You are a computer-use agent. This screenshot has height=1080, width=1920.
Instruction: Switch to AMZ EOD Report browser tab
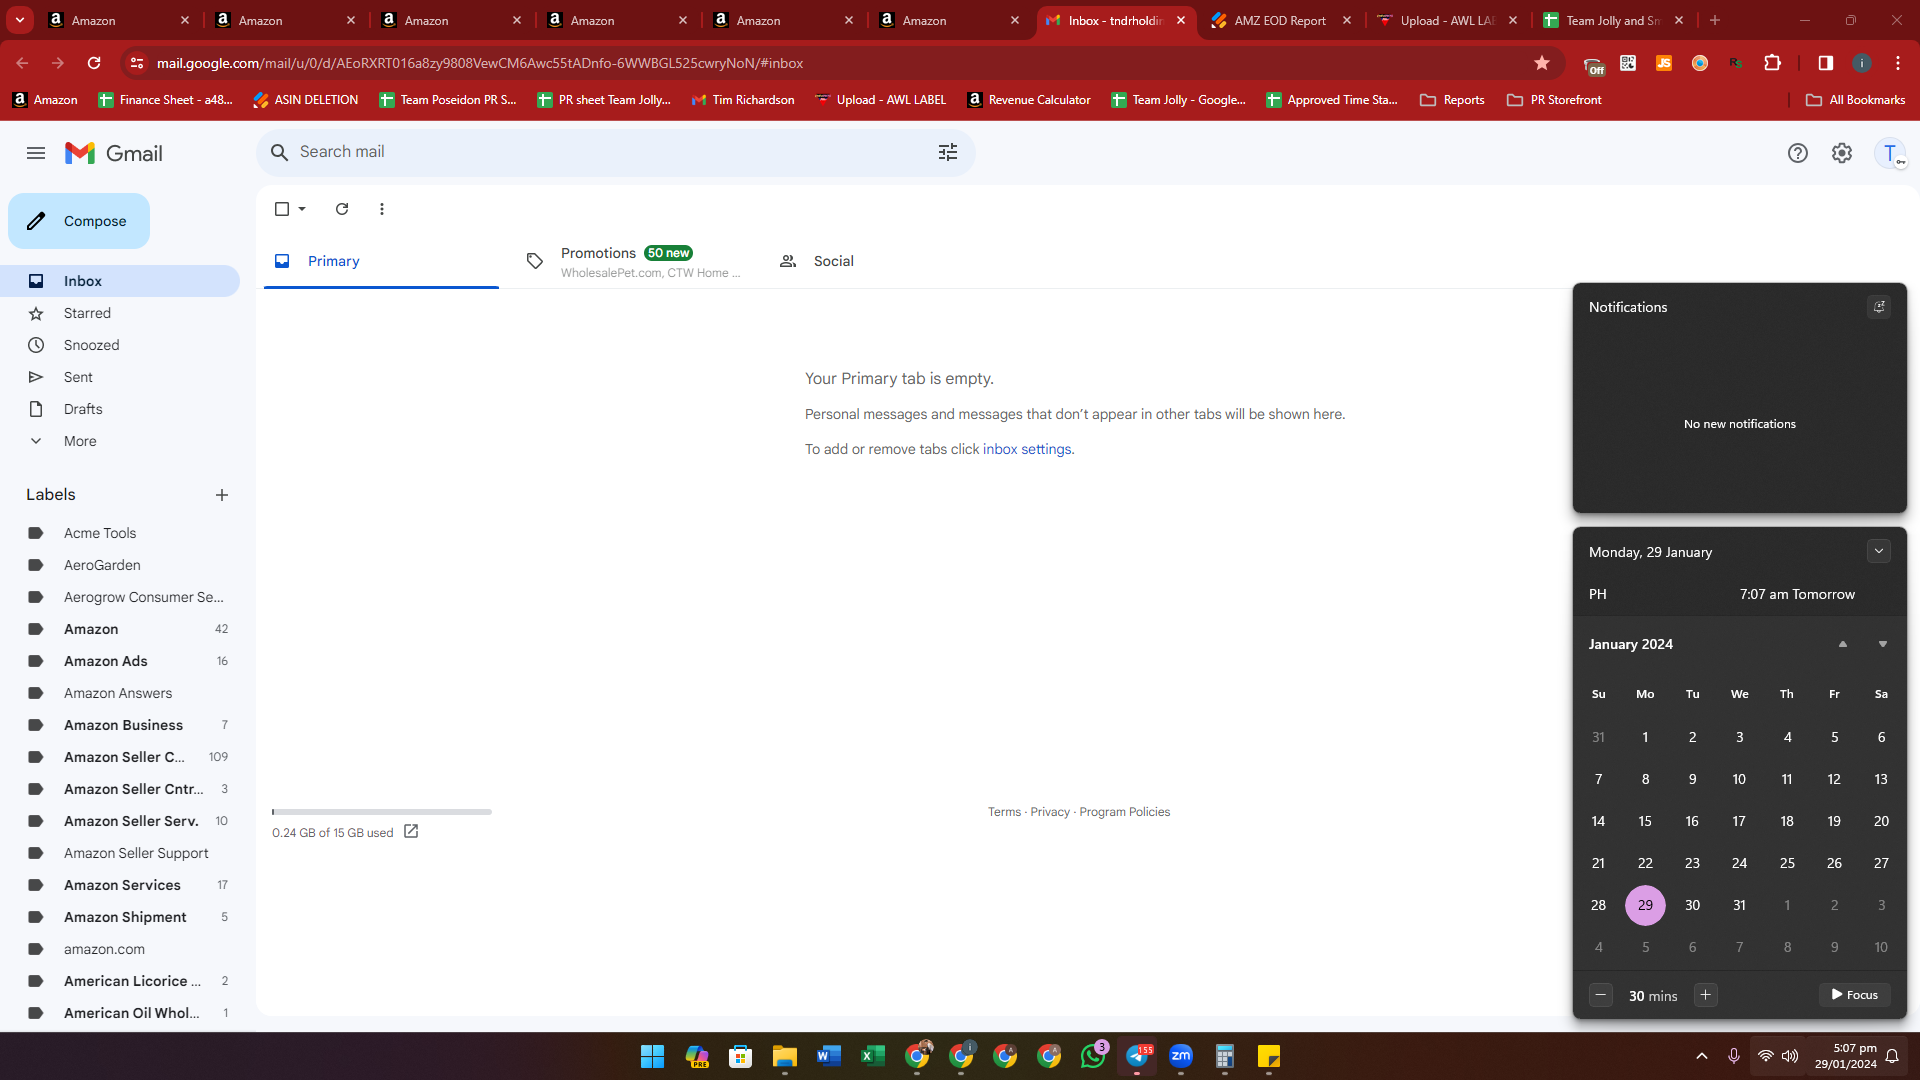click(1281, 20)
